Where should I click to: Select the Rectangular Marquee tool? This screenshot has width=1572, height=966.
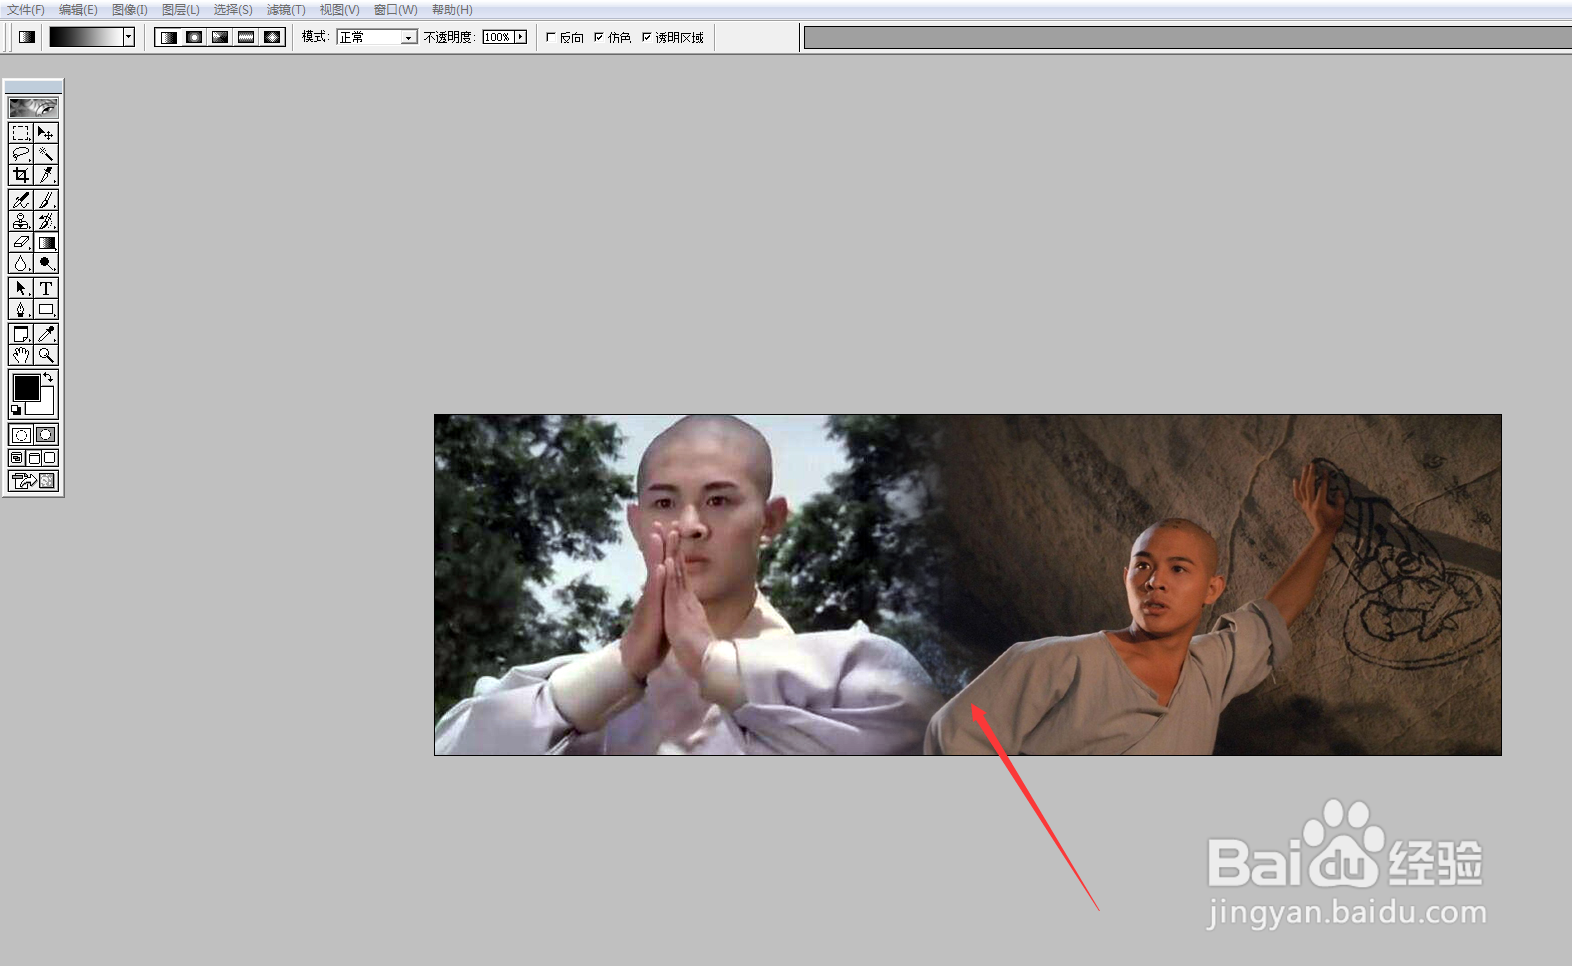(21, 133)
